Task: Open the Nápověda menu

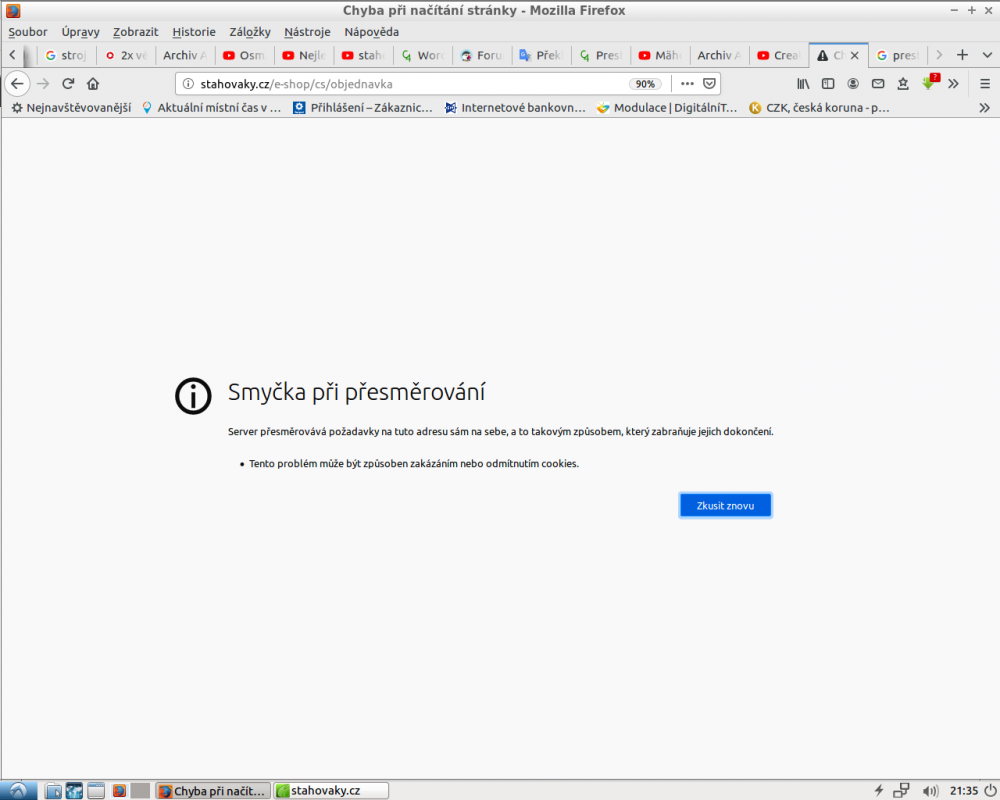Action: click(x=371, y=32)
